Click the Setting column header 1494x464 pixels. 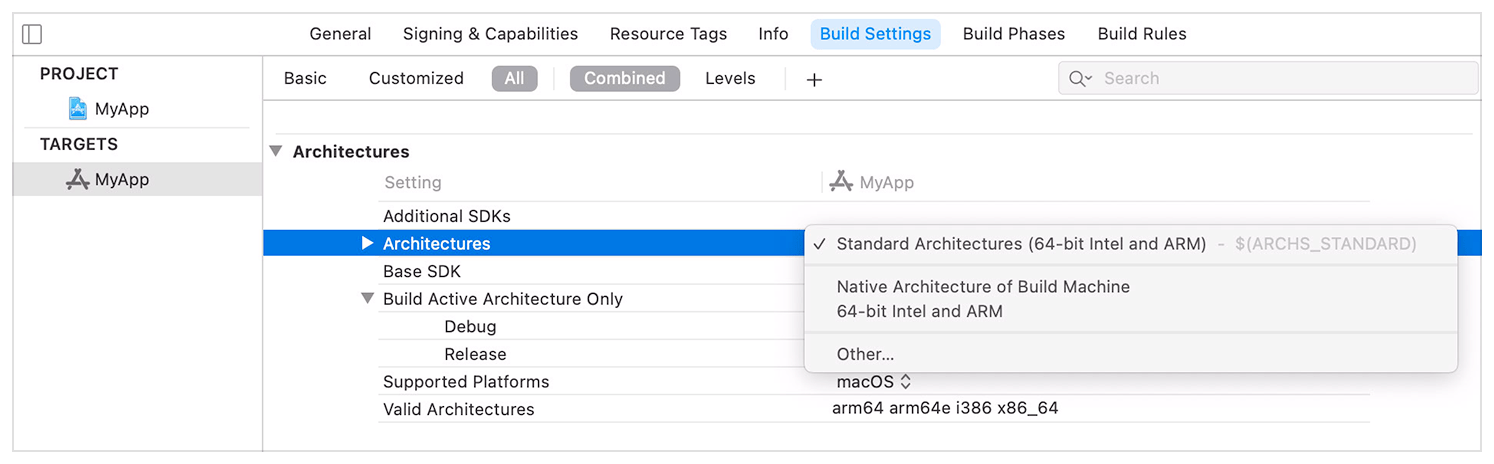[412, 183]
